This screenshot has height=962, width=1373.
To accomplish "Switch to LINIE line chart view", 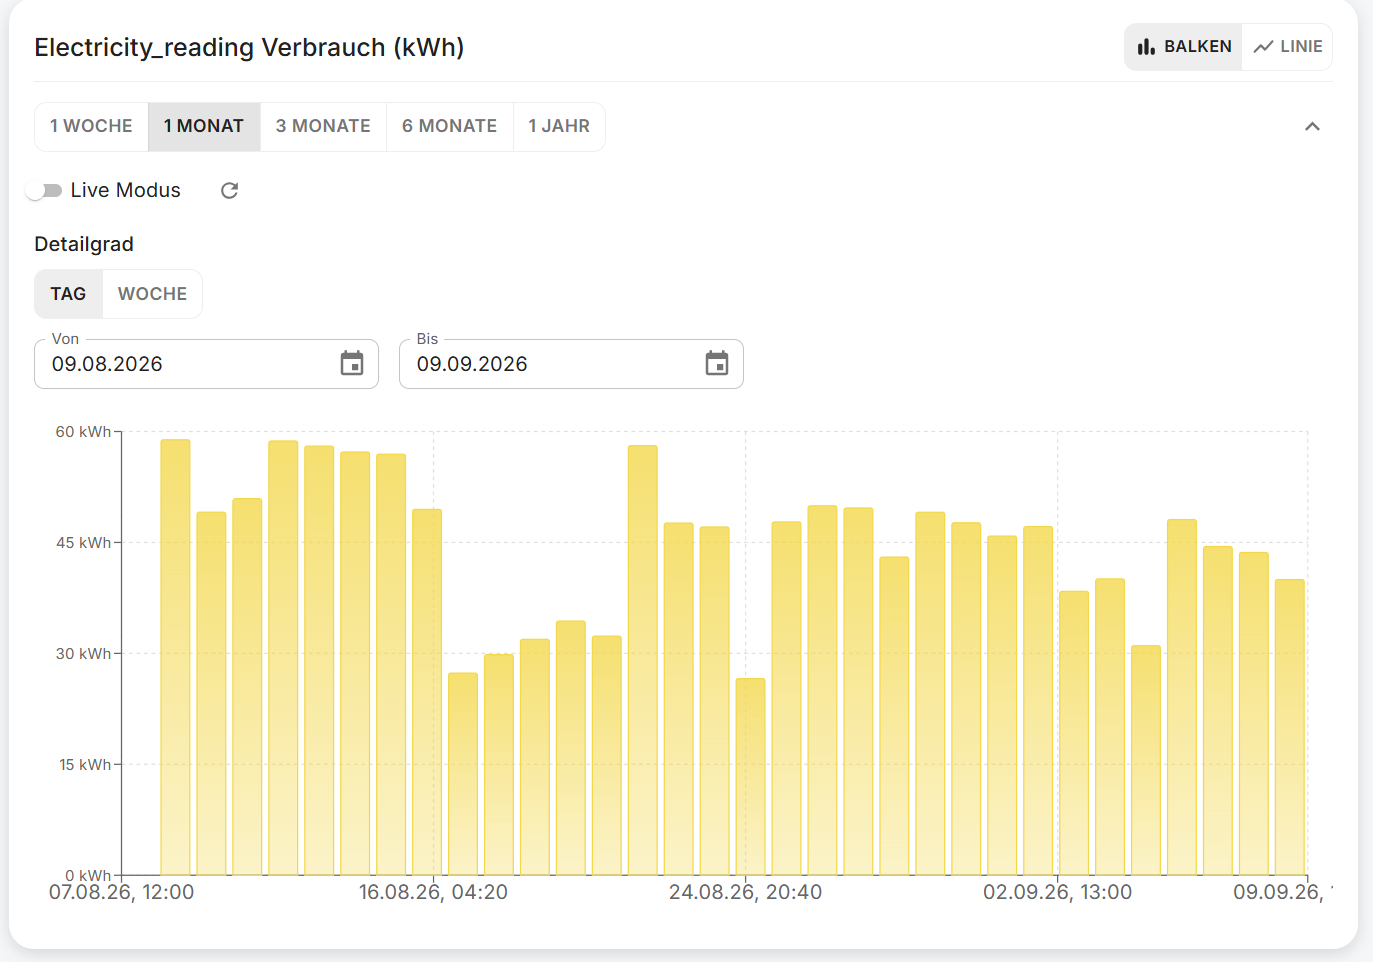I will [1288, 47].
